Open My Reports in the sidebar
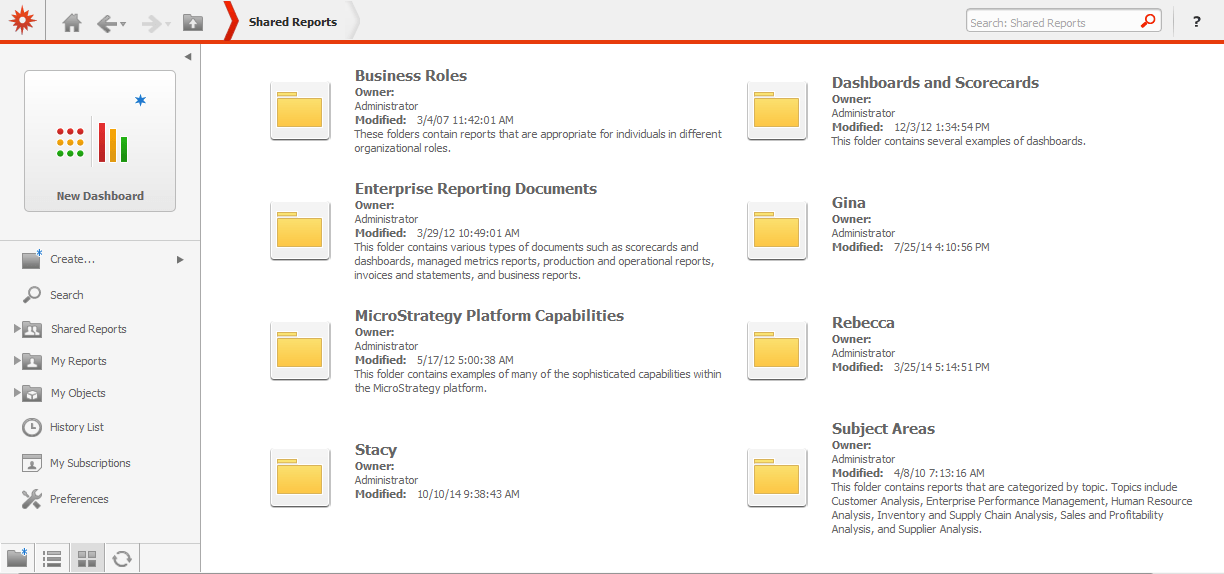 (x=79, y=361)
